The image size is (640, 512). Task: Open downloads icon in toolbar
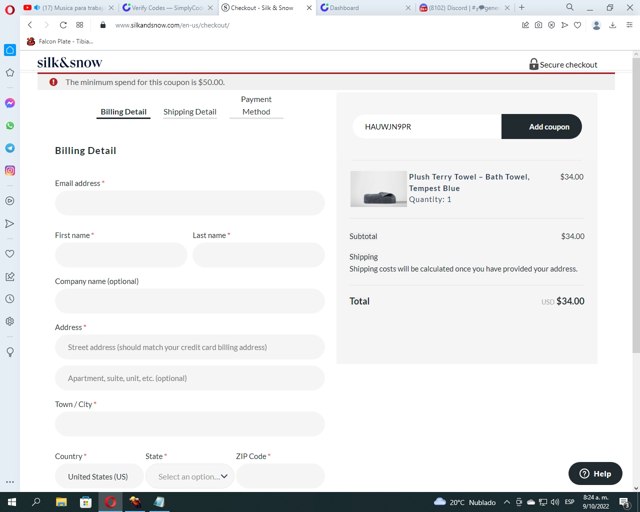pos(612,25)
